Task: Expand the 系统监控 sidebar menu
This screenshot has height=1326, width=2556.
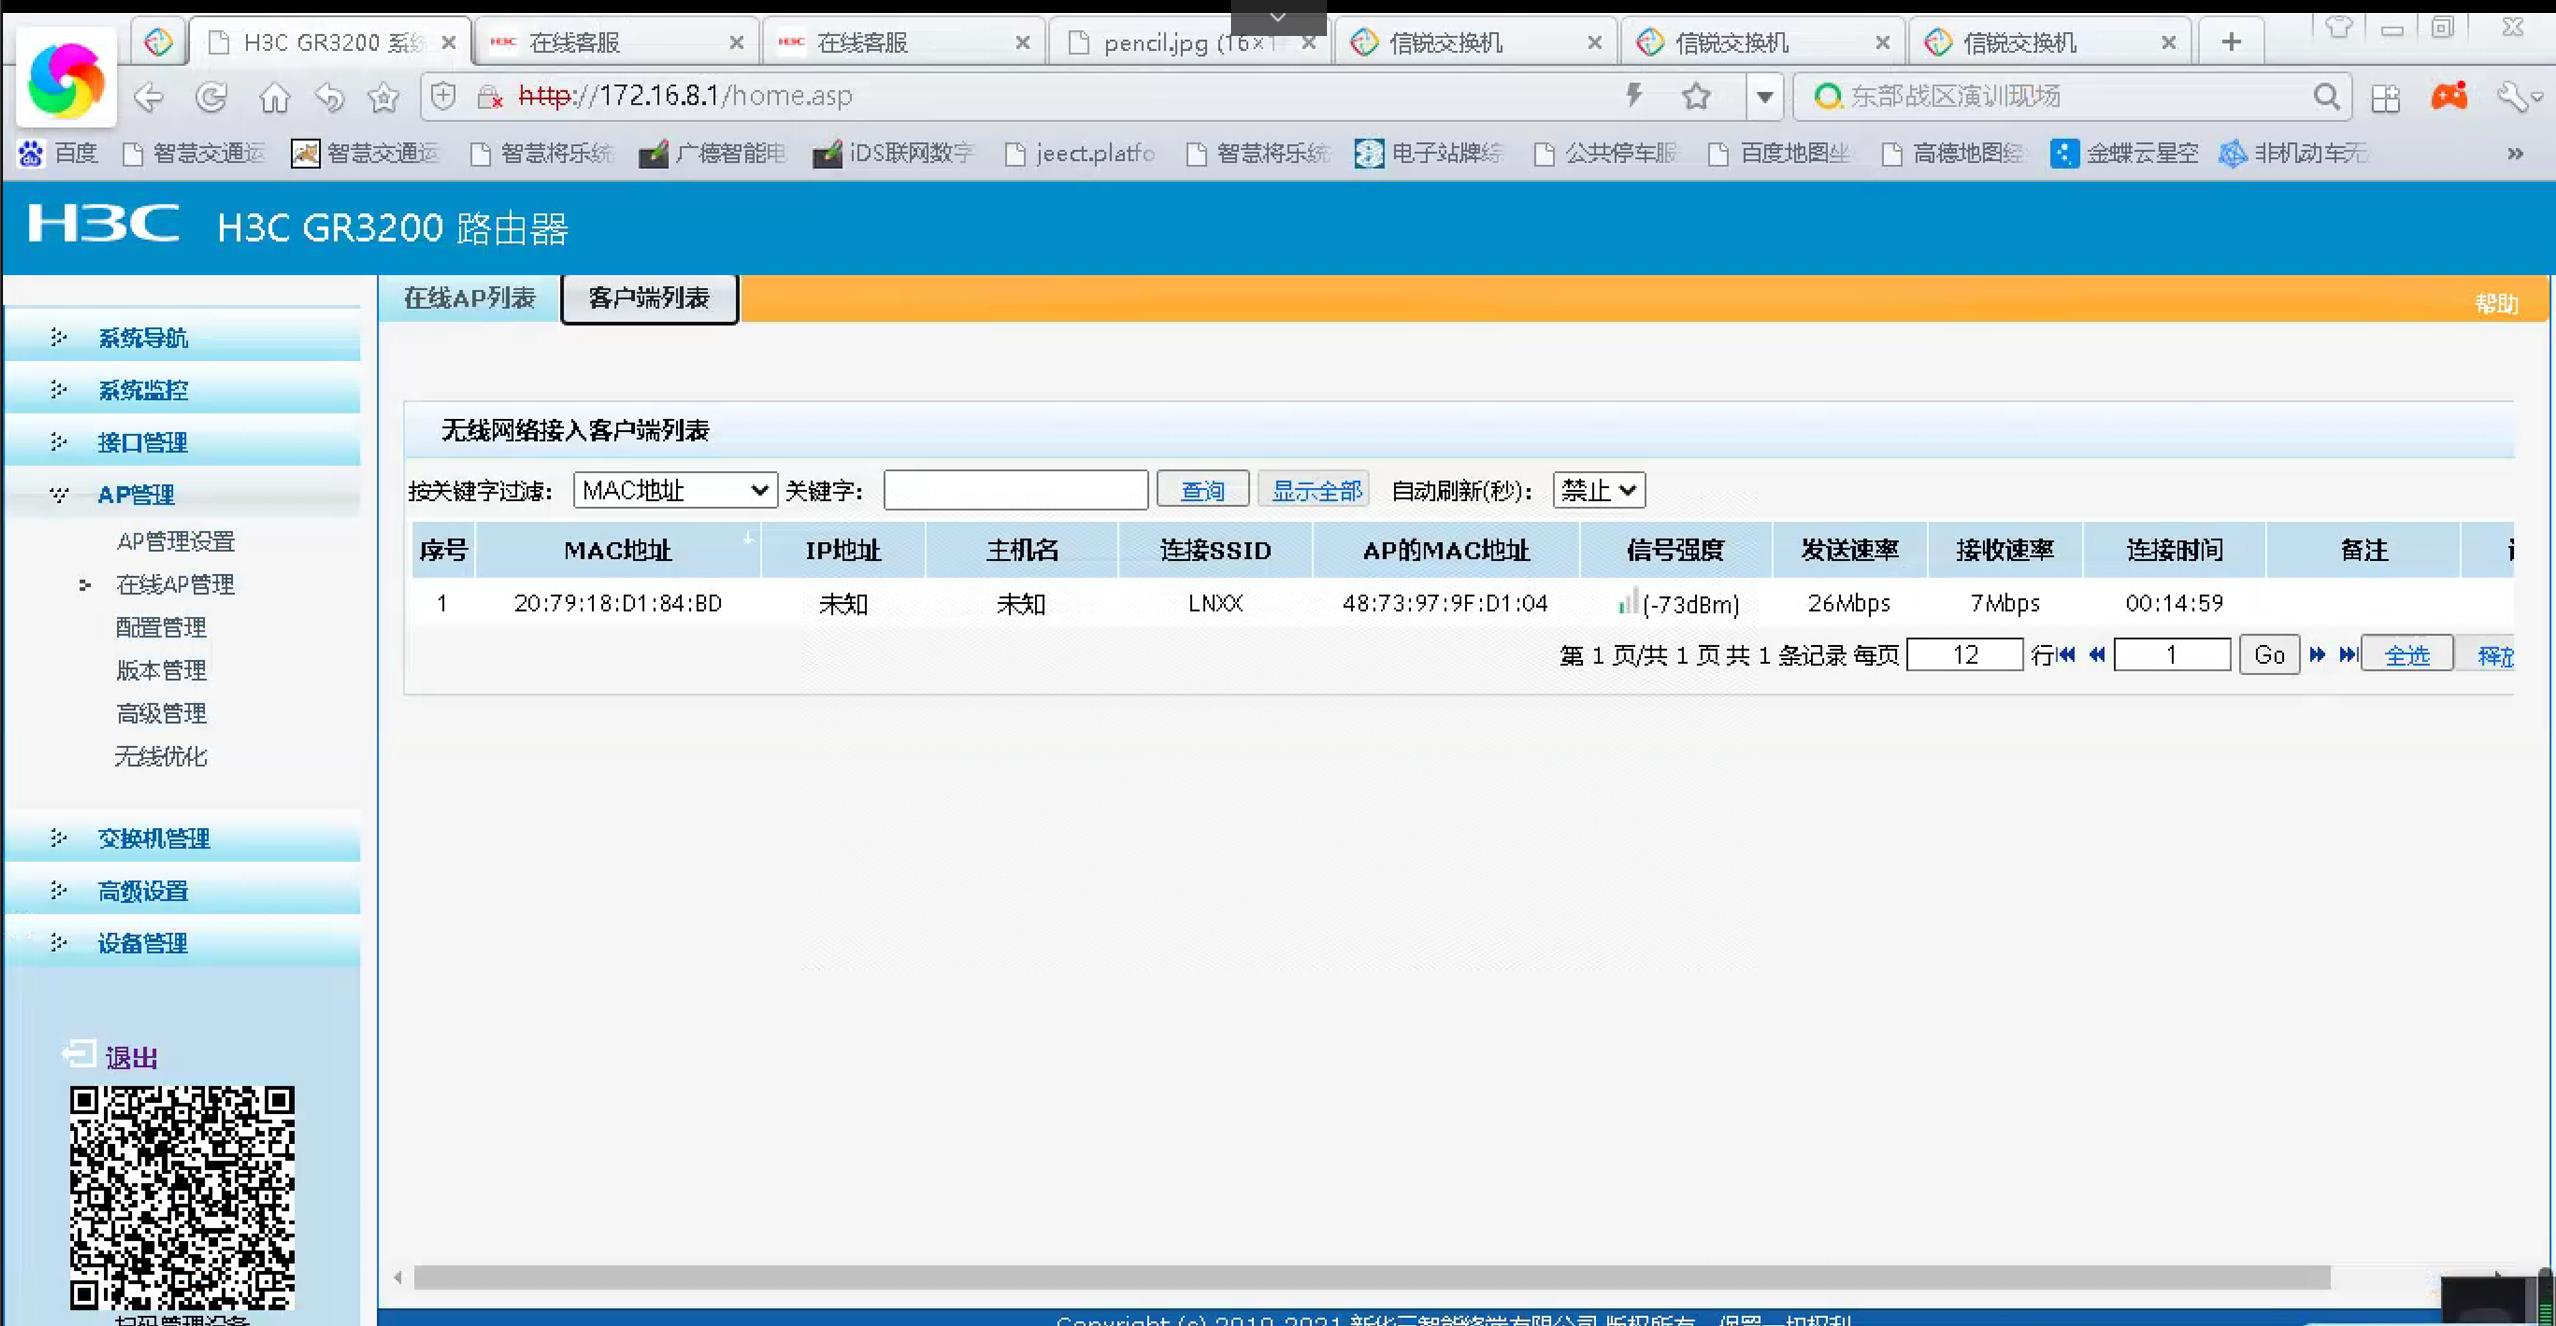Action: click(143, 390)
